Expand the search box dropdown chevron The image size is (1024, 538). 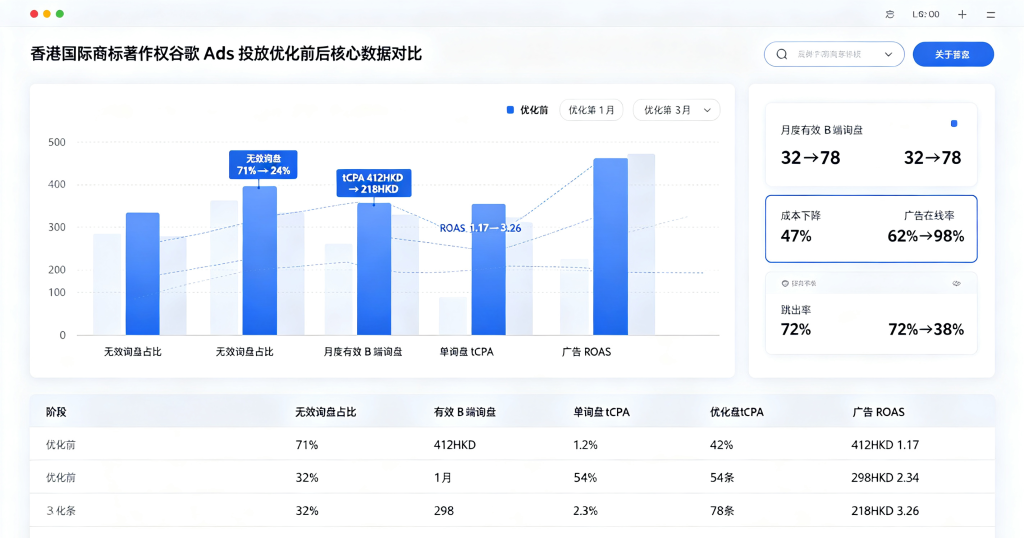[x=889, y=55]
